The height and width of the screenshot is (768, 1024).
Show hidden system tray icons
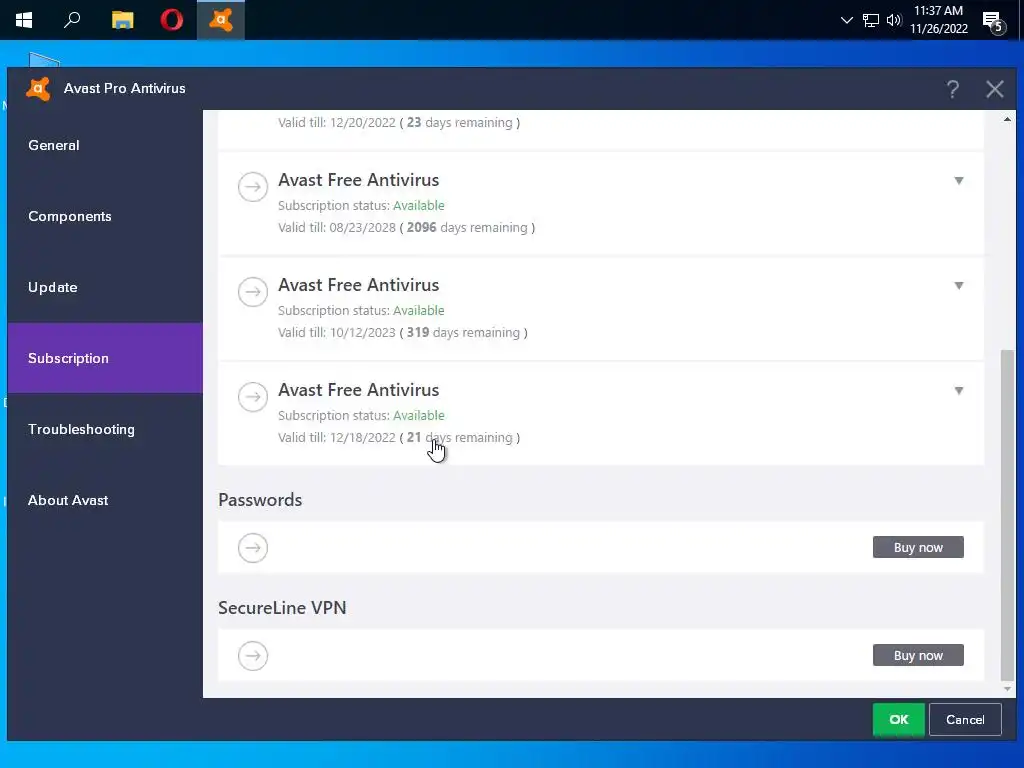coord(846,20)
